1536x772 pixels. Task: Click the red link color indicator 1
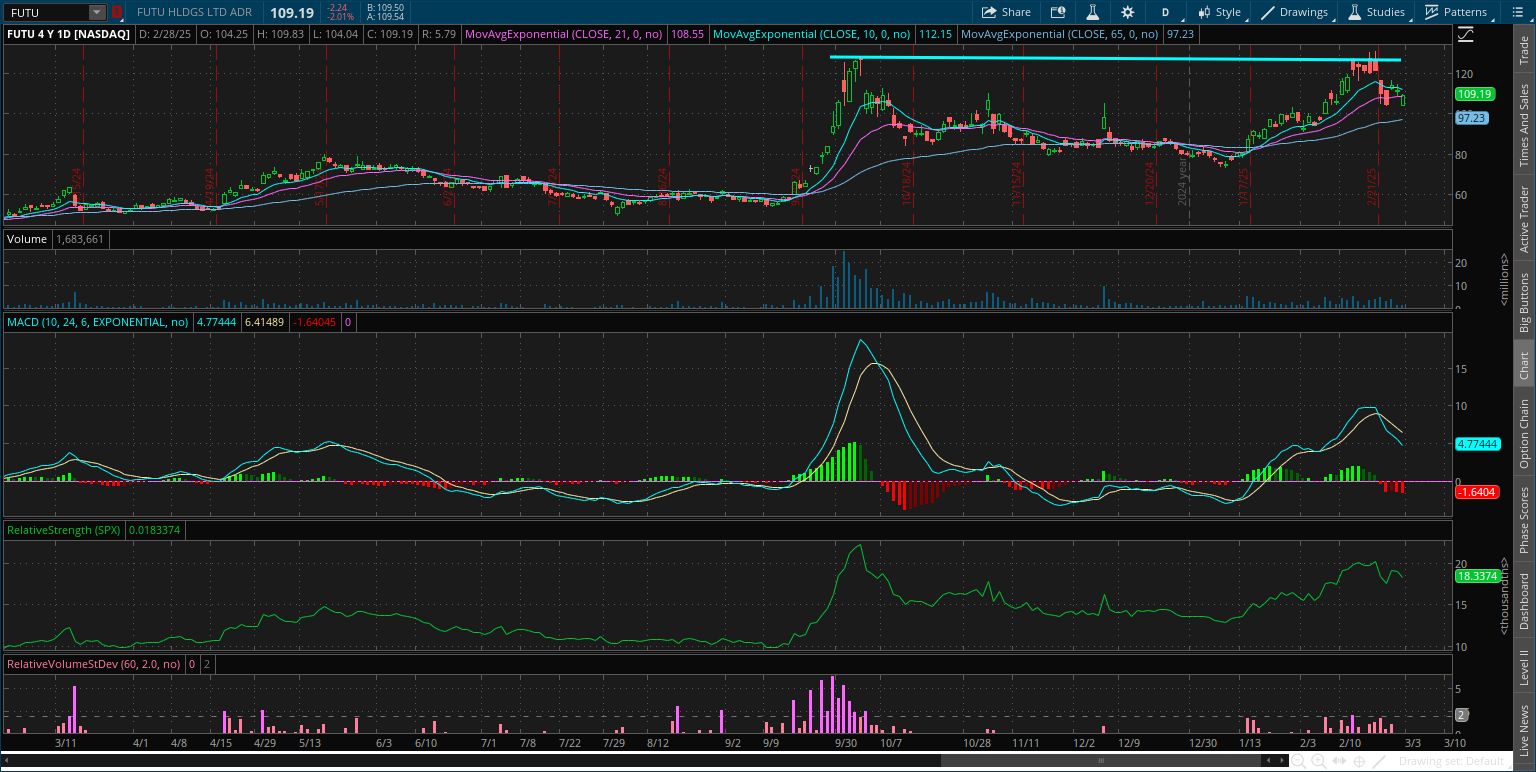116,13
